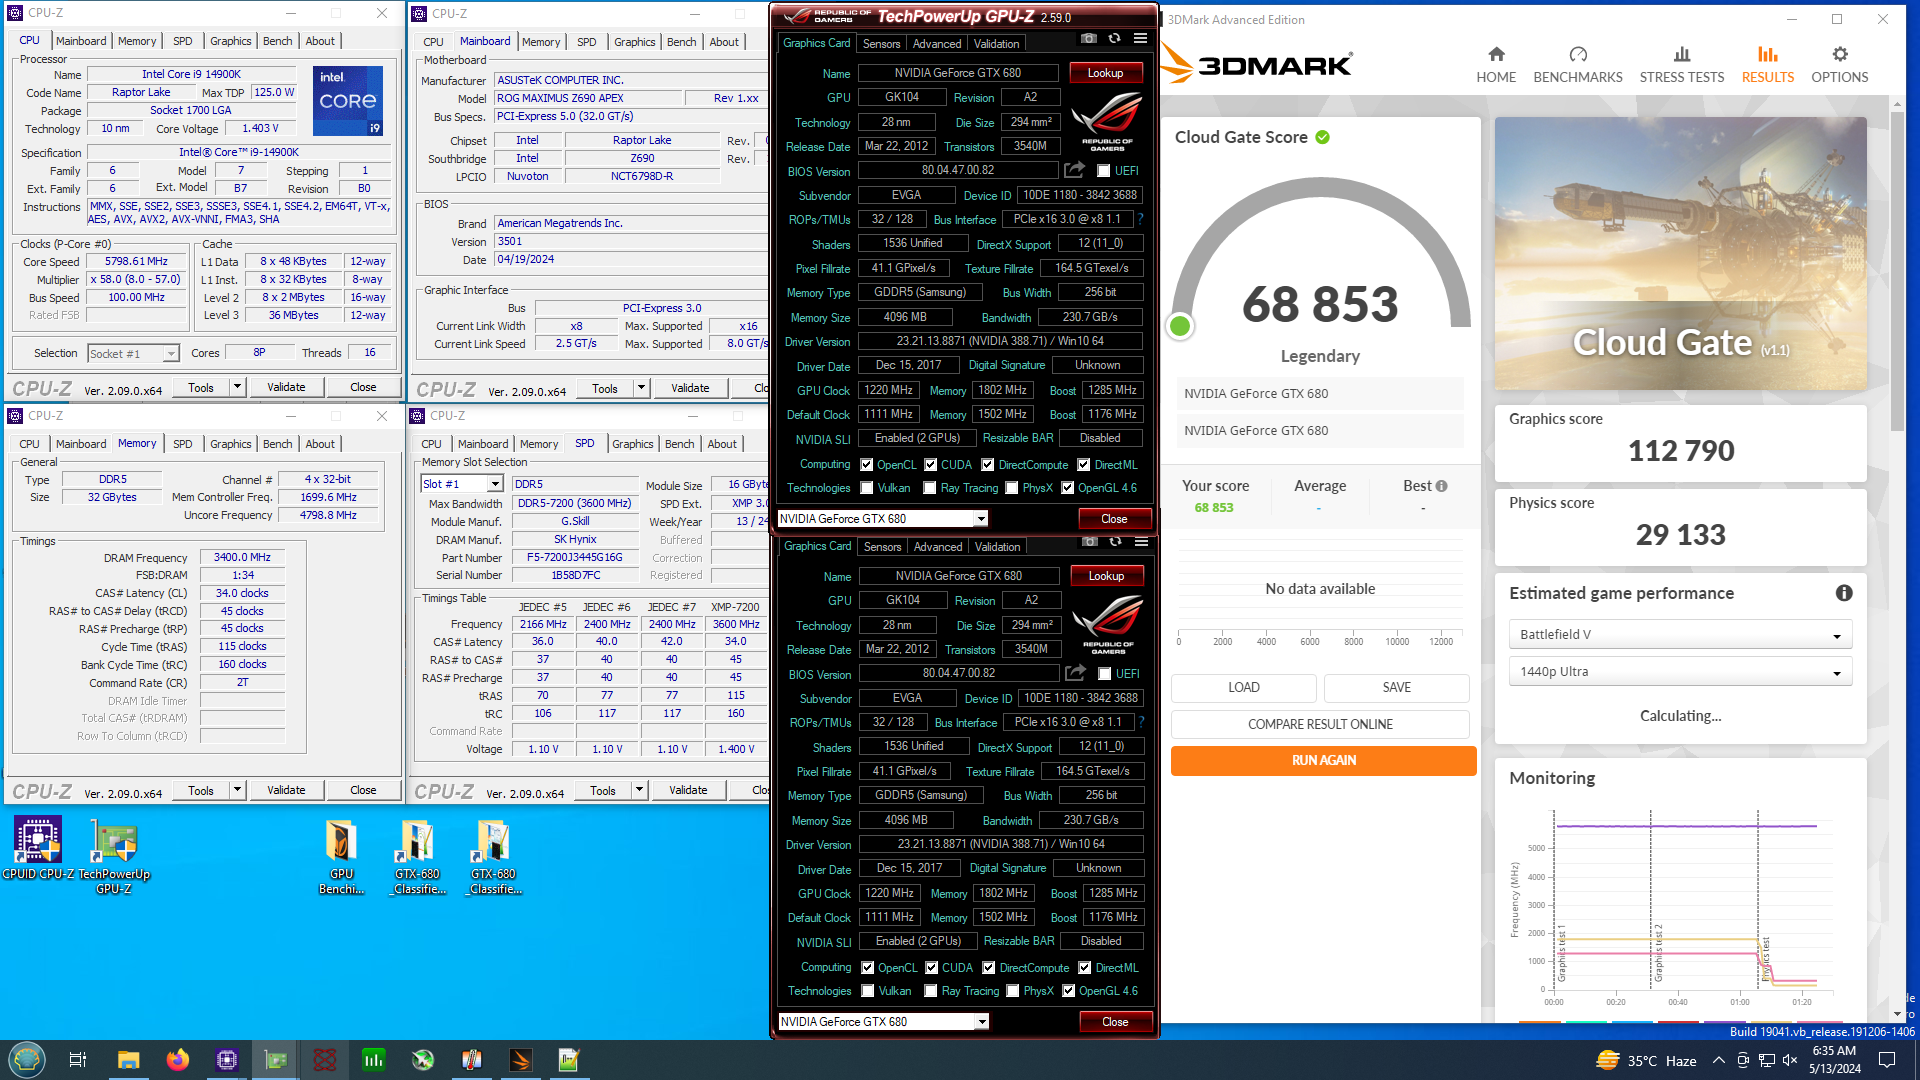Click COMPARE RESULT ONLINE button
The image size is (1920, 1080).
point(1320,724)
